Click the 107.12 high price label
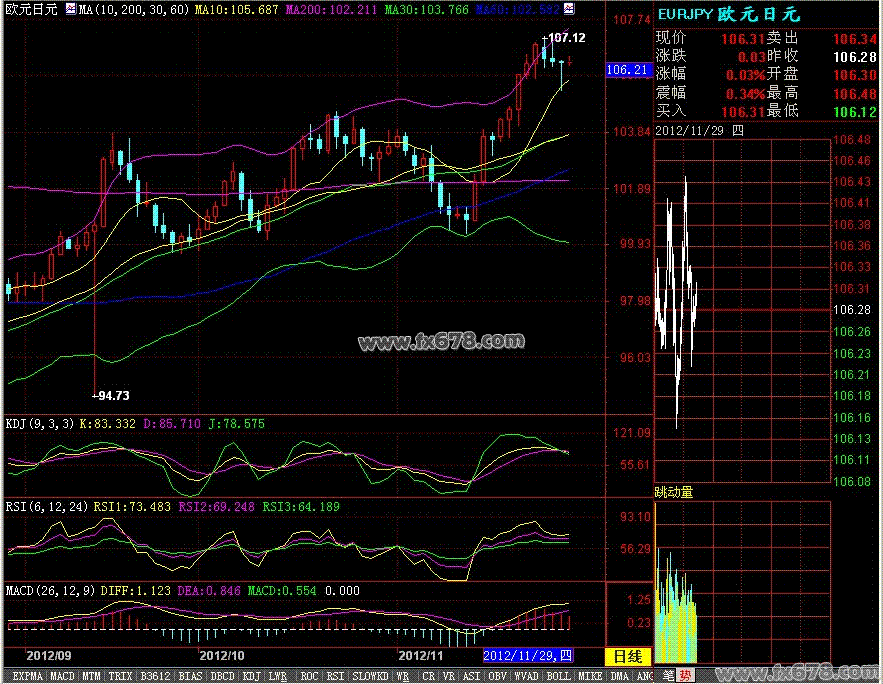Image resolution: width=883 pixels, height=684 pixels. [567, 38]
